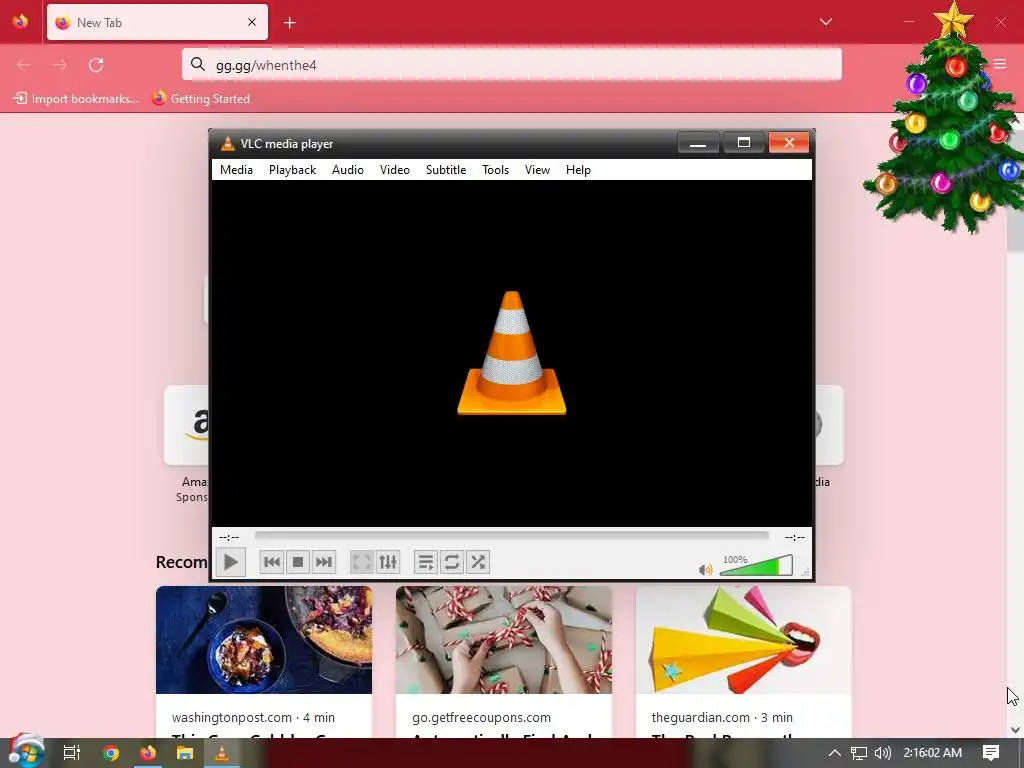Screen dimensions: 1024x768
Task: Open washingtonpost.com article thumbnail
Action: 264,640
